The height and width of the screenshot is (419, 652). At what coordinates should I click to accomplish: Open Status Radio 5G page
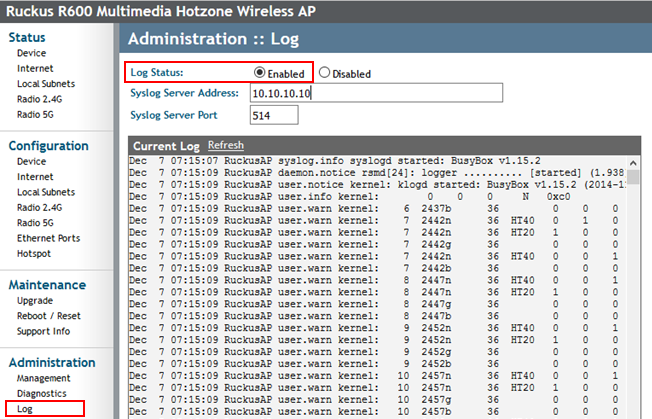[35, 115]
